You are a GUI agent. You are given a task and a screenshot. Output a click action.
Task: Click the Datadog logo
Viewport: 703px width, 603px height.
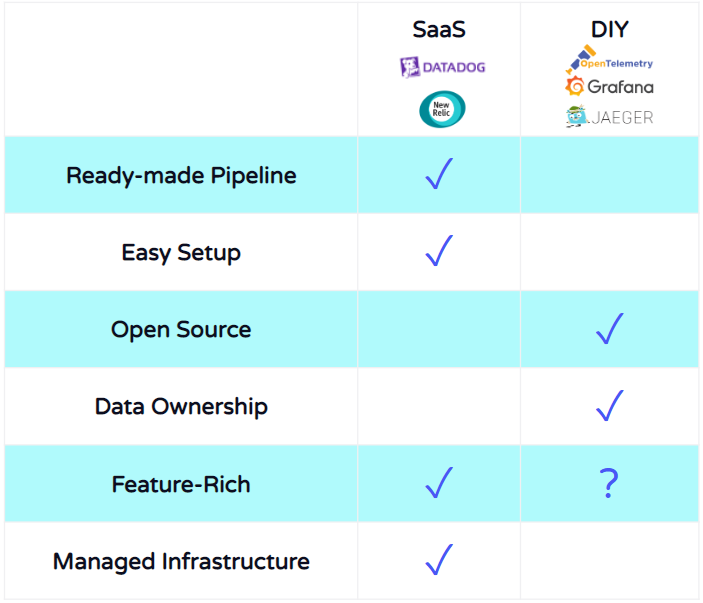[443, 67]
